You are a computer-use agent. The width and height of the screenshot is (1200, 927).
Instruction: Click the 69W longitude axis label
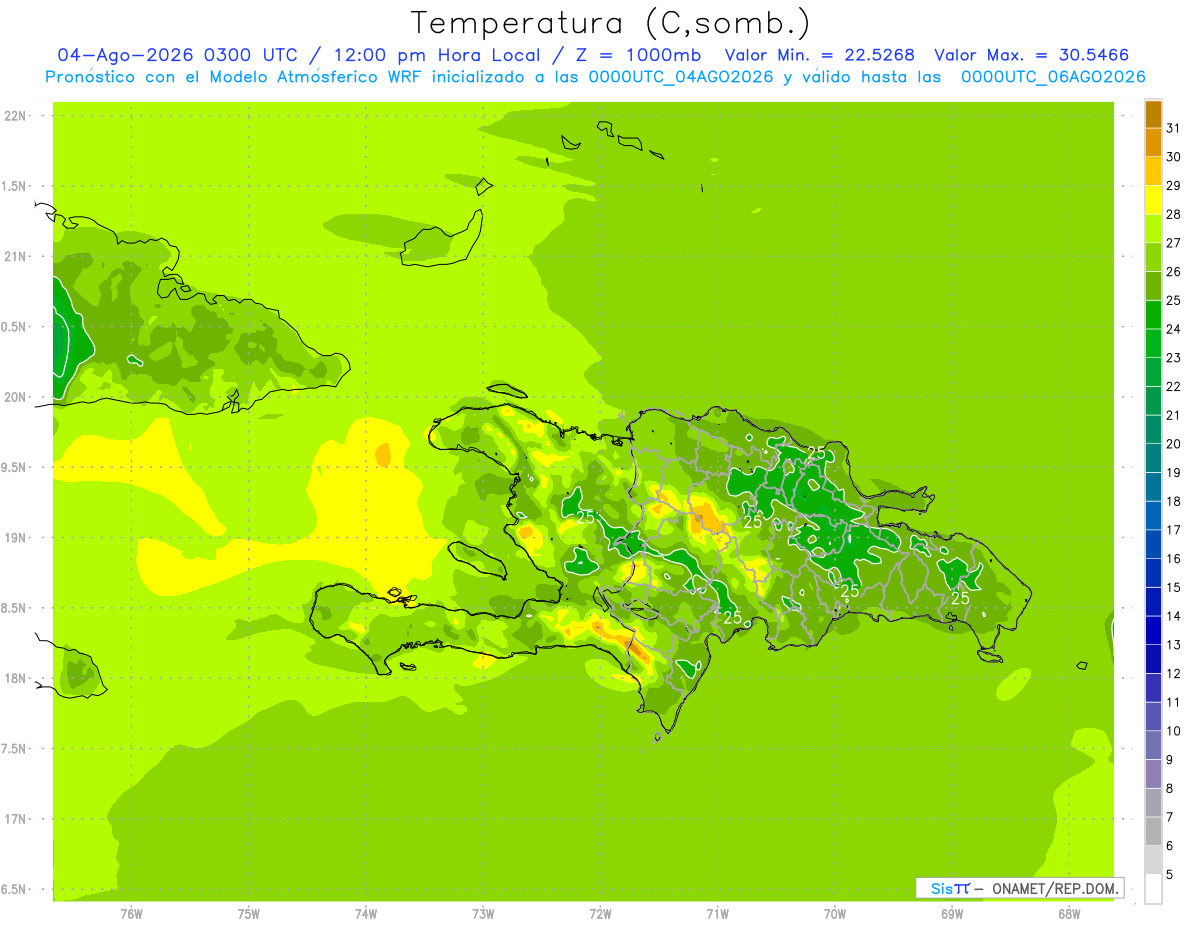[952, 914]
